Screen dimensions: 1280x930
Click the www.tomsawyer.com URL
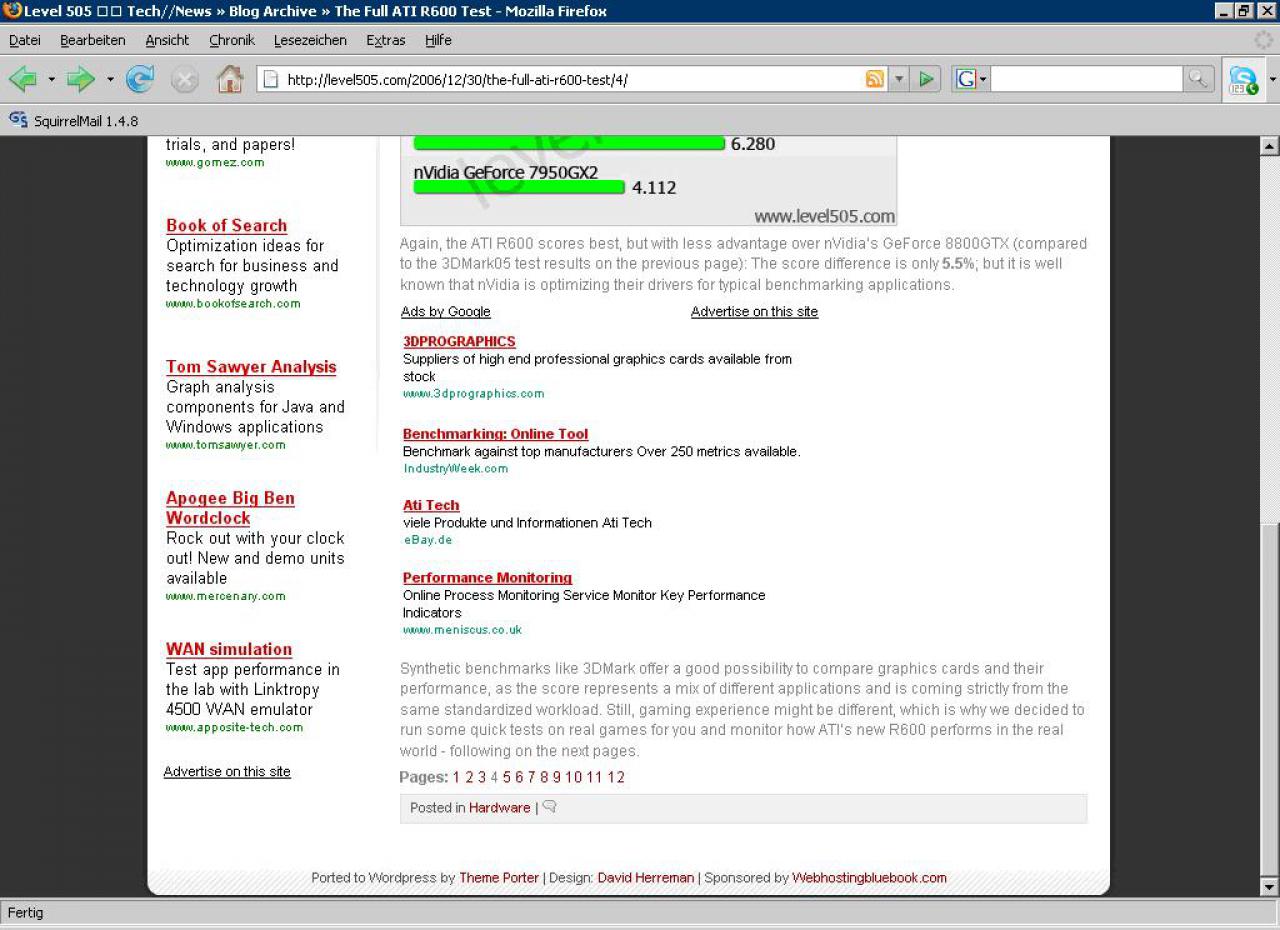[x=226, y=445]
